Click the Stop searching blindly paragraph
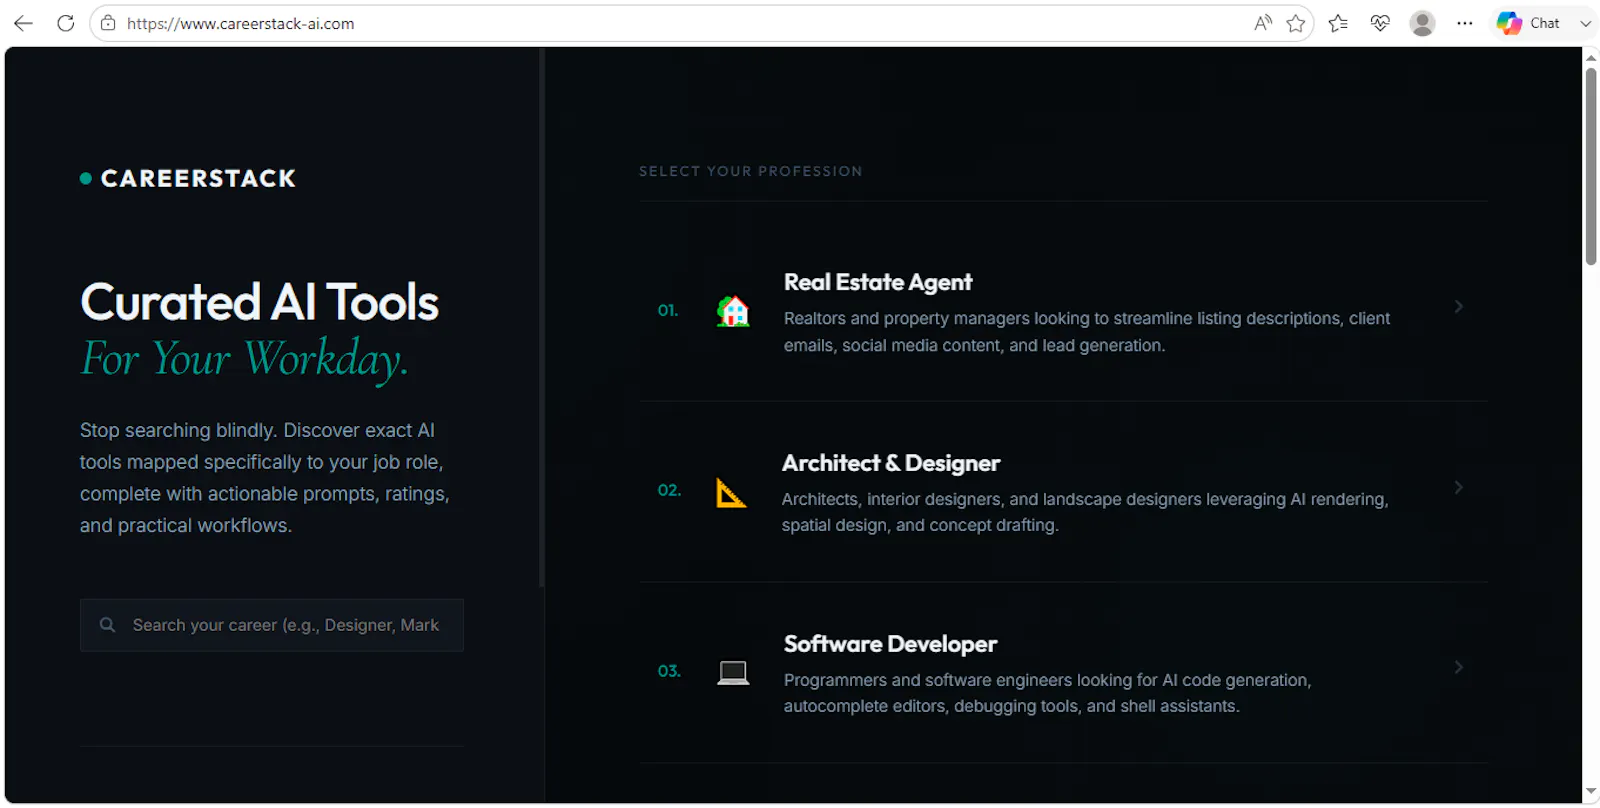Viewport: 1600px width, 808px height. pyautogui.click(x=265, y=478)
